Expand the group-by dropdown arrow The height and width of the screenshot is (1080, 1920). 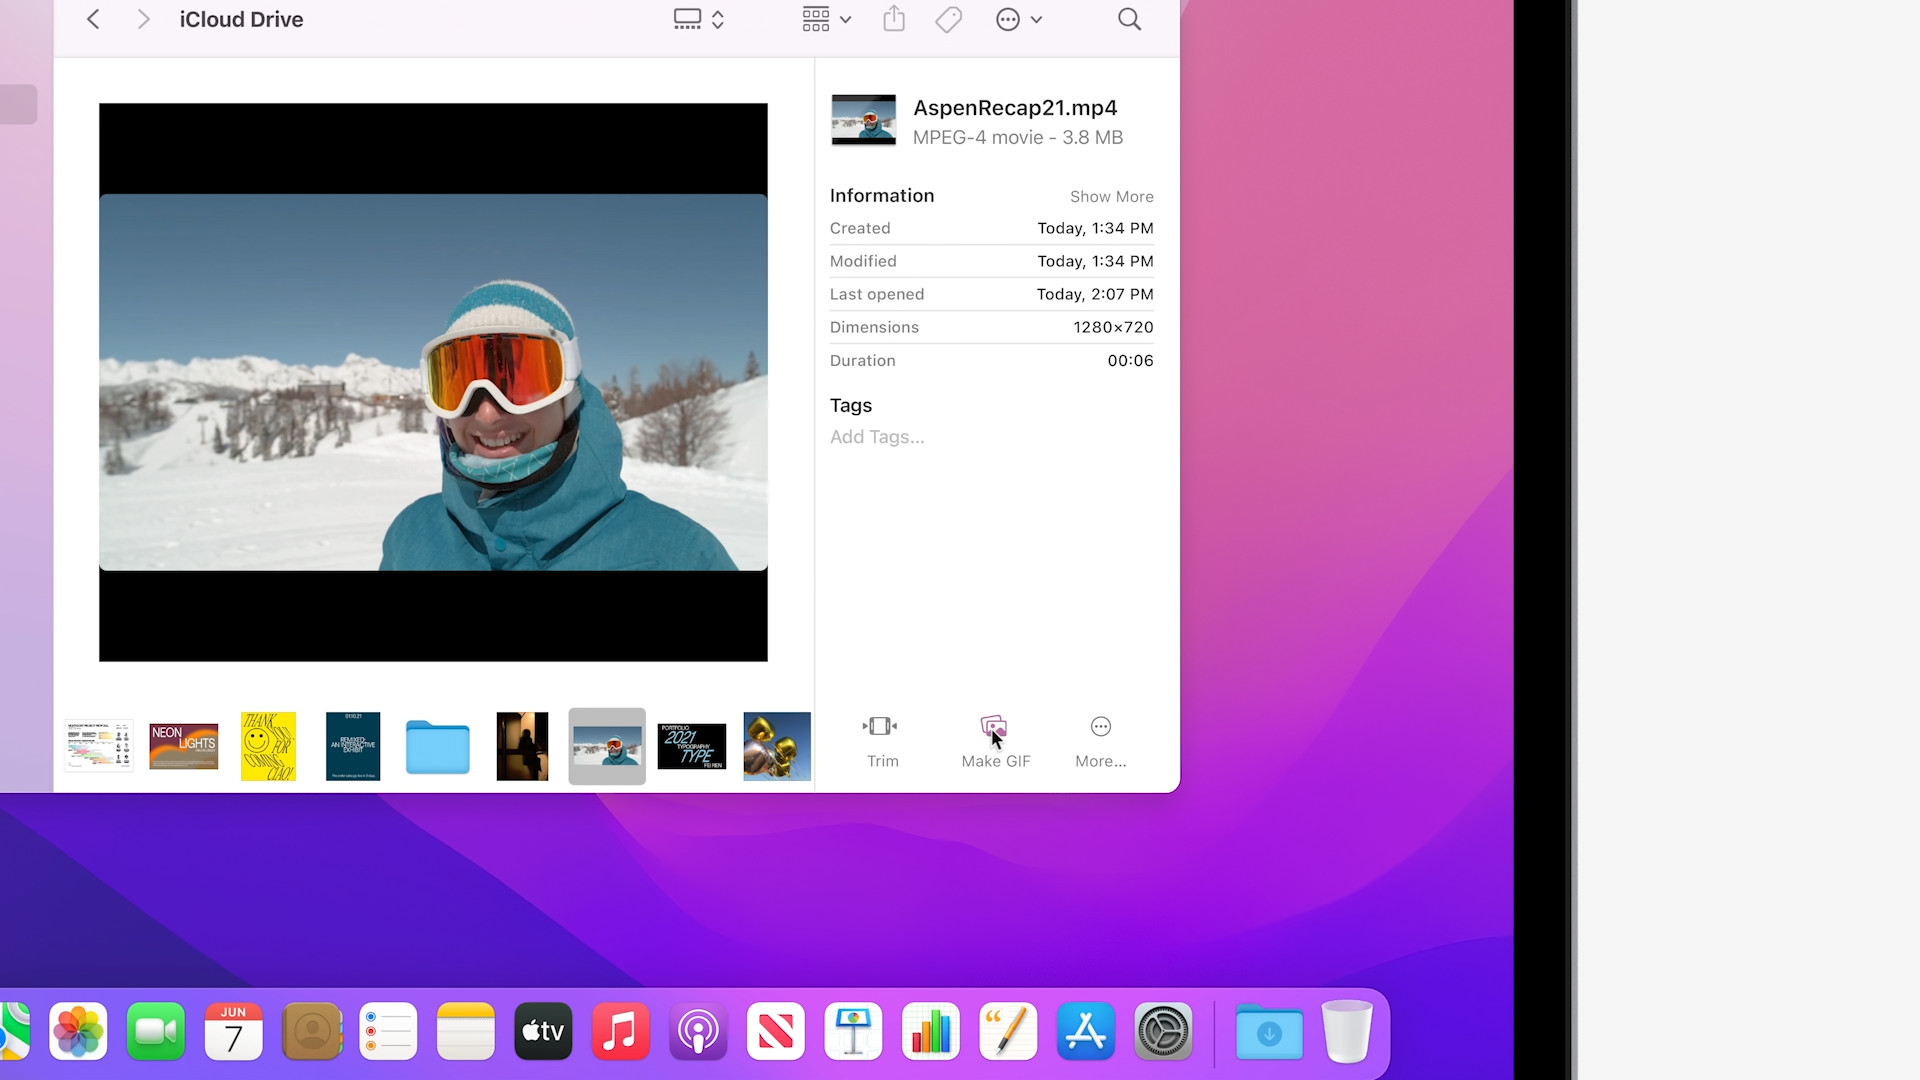845,19
